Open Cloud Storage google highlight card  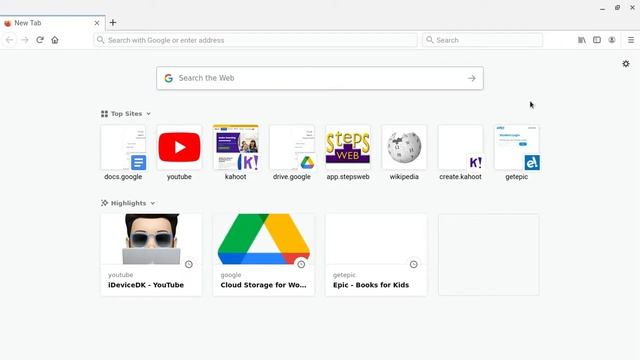pyautogui.click(x=264, y=254)
